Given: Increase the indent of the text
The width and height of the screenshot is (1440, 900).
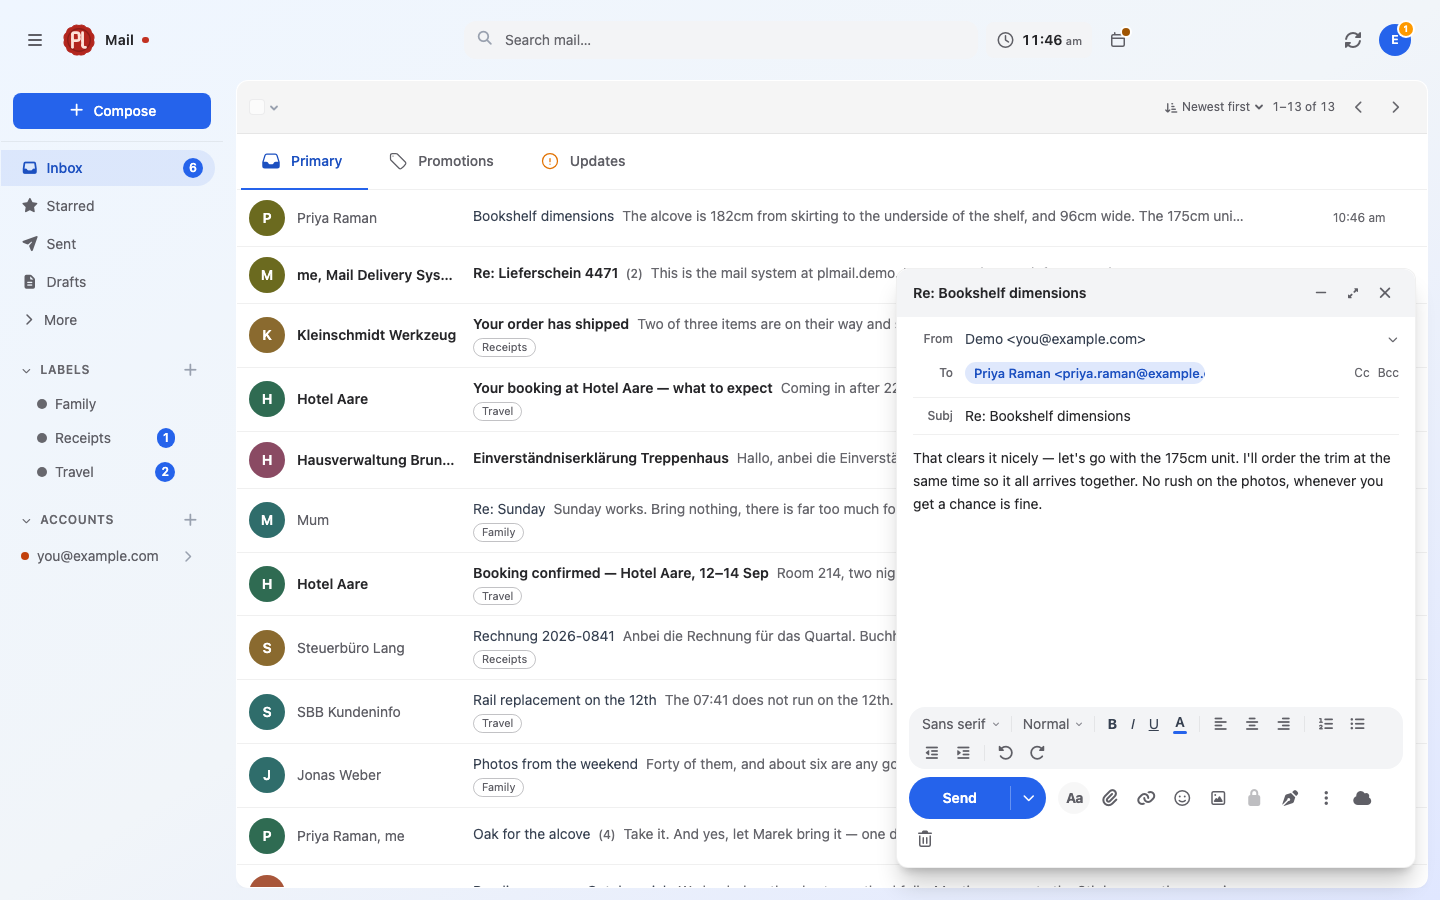Looking at the screenshot, I should pyautogui.click(x=963, y=753).
